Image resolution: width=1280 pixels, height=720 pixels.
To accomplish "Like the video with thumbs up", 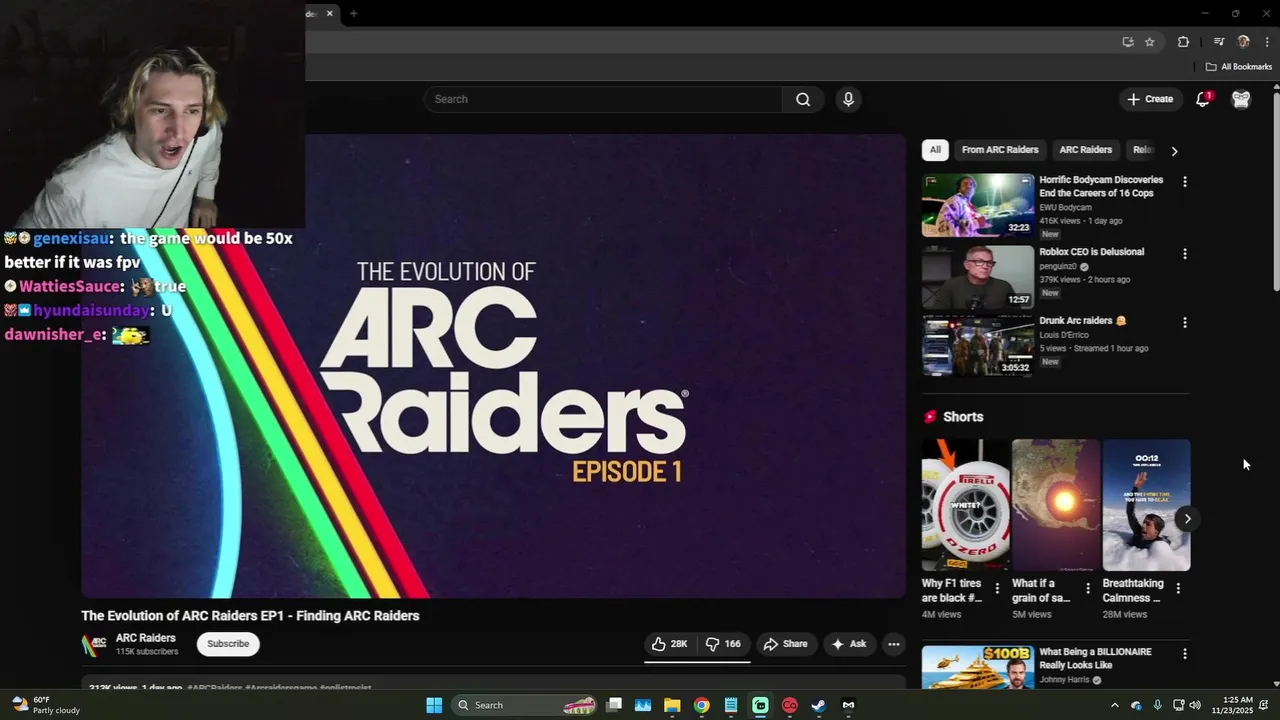I will [x=670, y=644].
